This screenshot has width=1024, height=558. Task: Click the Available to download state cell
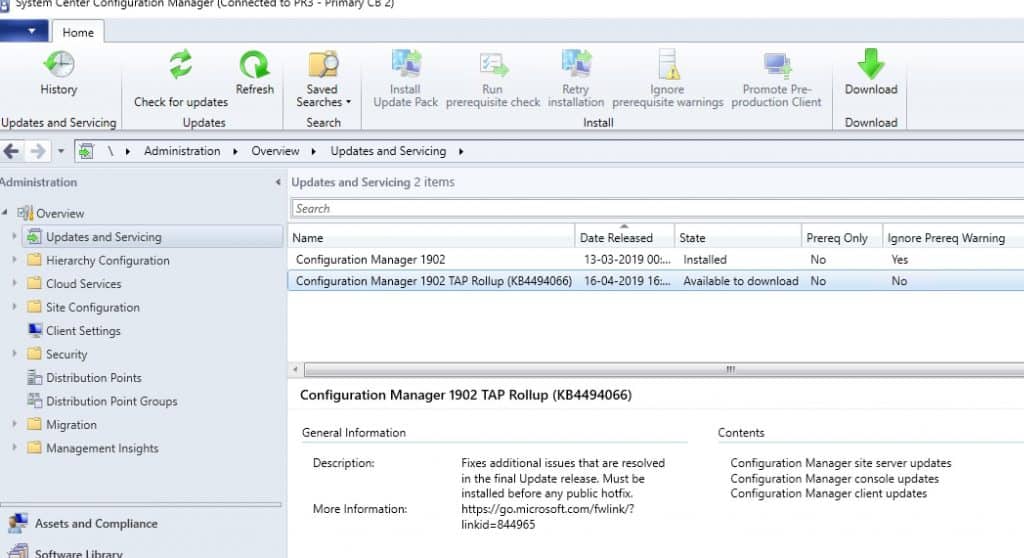741,281
